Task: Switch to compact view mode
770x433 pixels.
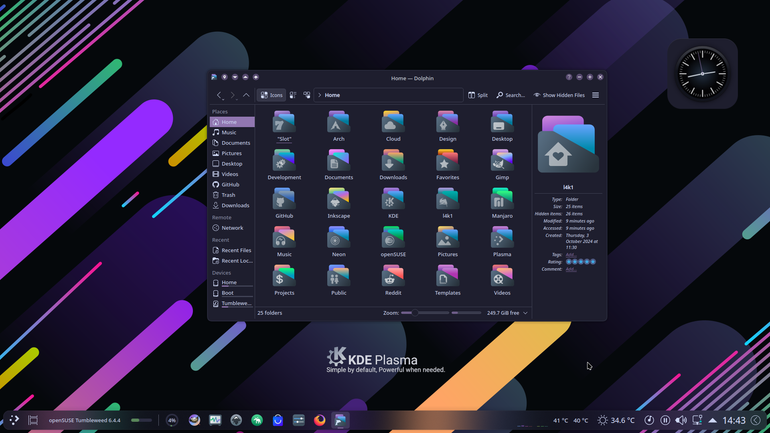Action: click(x=293, y=95)
